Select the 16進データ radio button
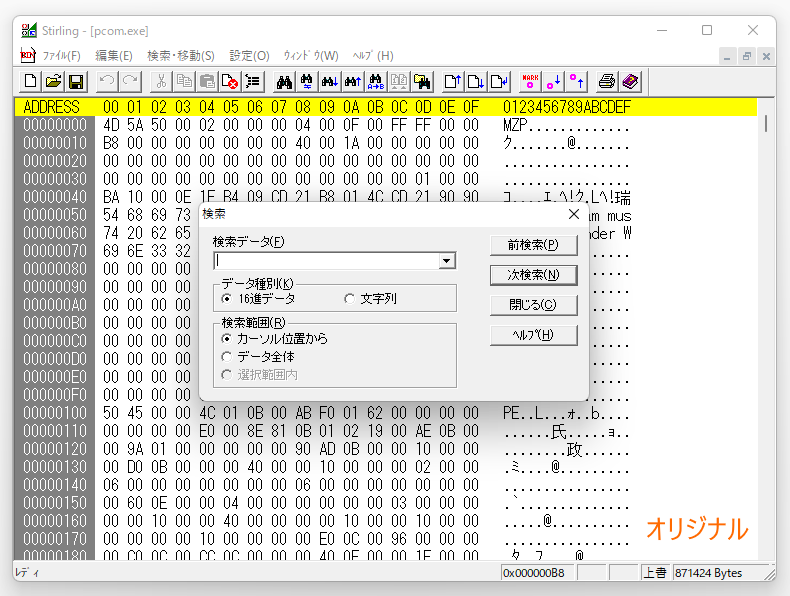790x596 pixels. 227,299
